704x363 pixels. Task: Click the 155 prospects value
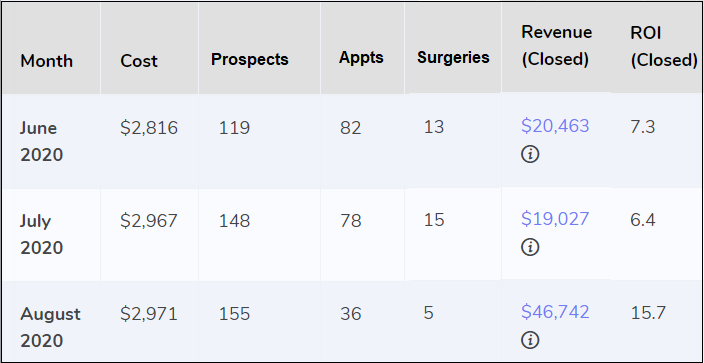(x=234, y=314)
